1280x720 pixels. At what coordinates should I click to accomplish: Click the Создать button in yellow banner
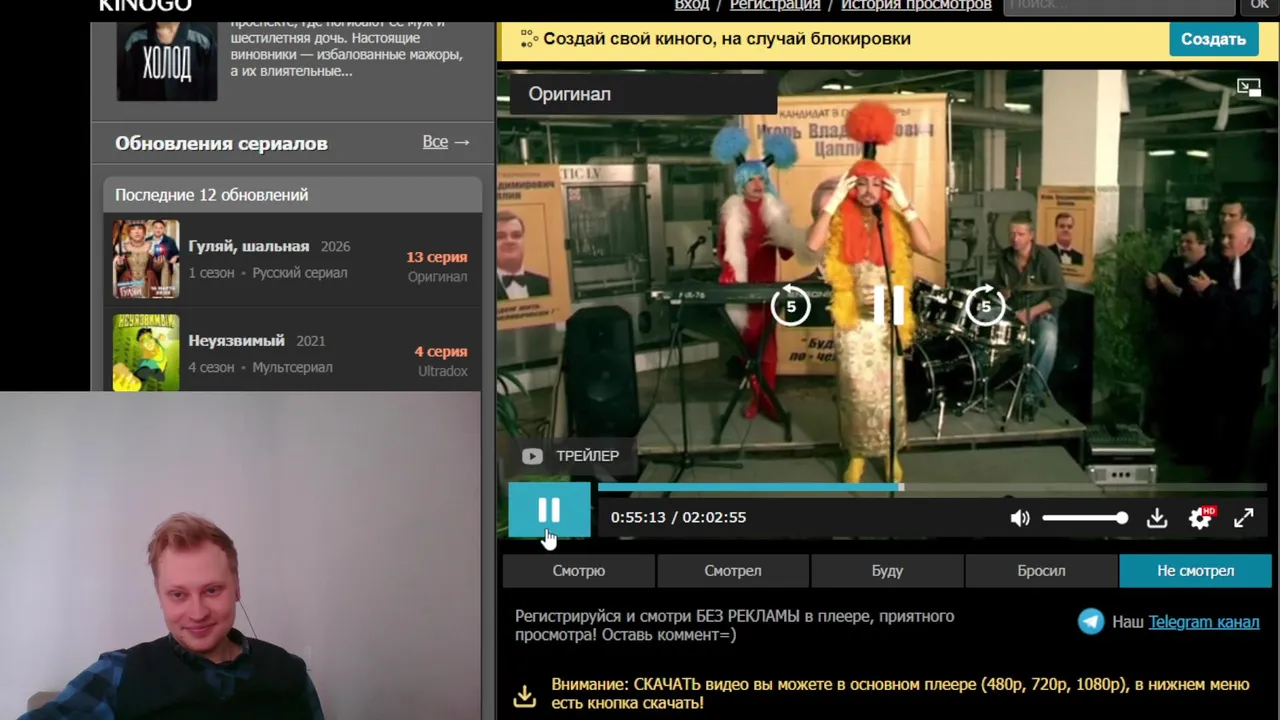1213,39
